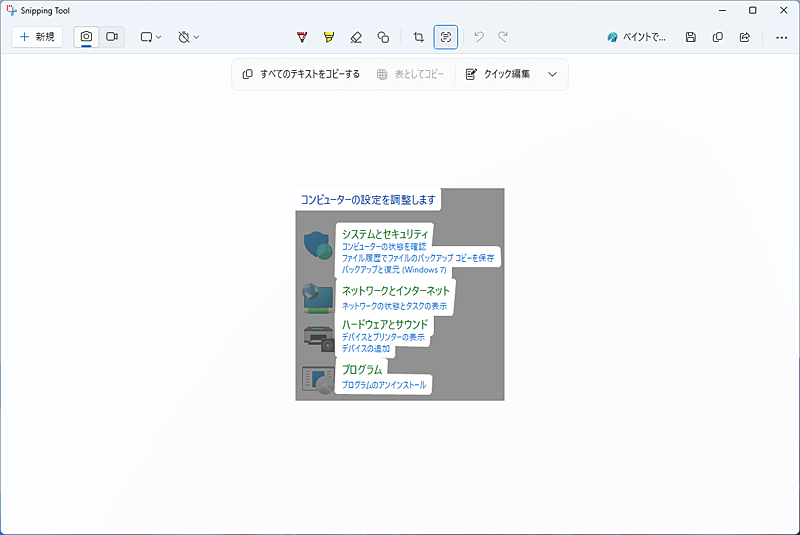
Task: Open the three-dot more options menu
Action: (781, 37)
